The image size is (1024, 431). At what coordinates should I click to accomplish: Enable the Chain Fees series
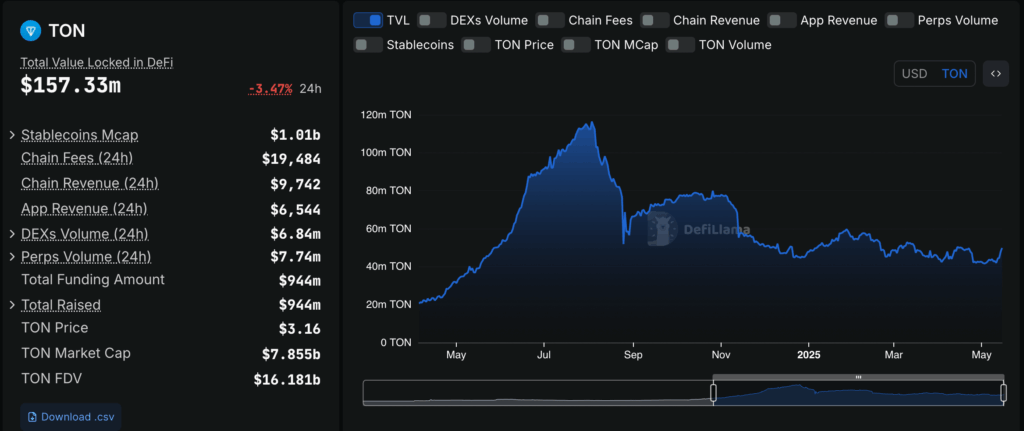(x=550, y=20)
